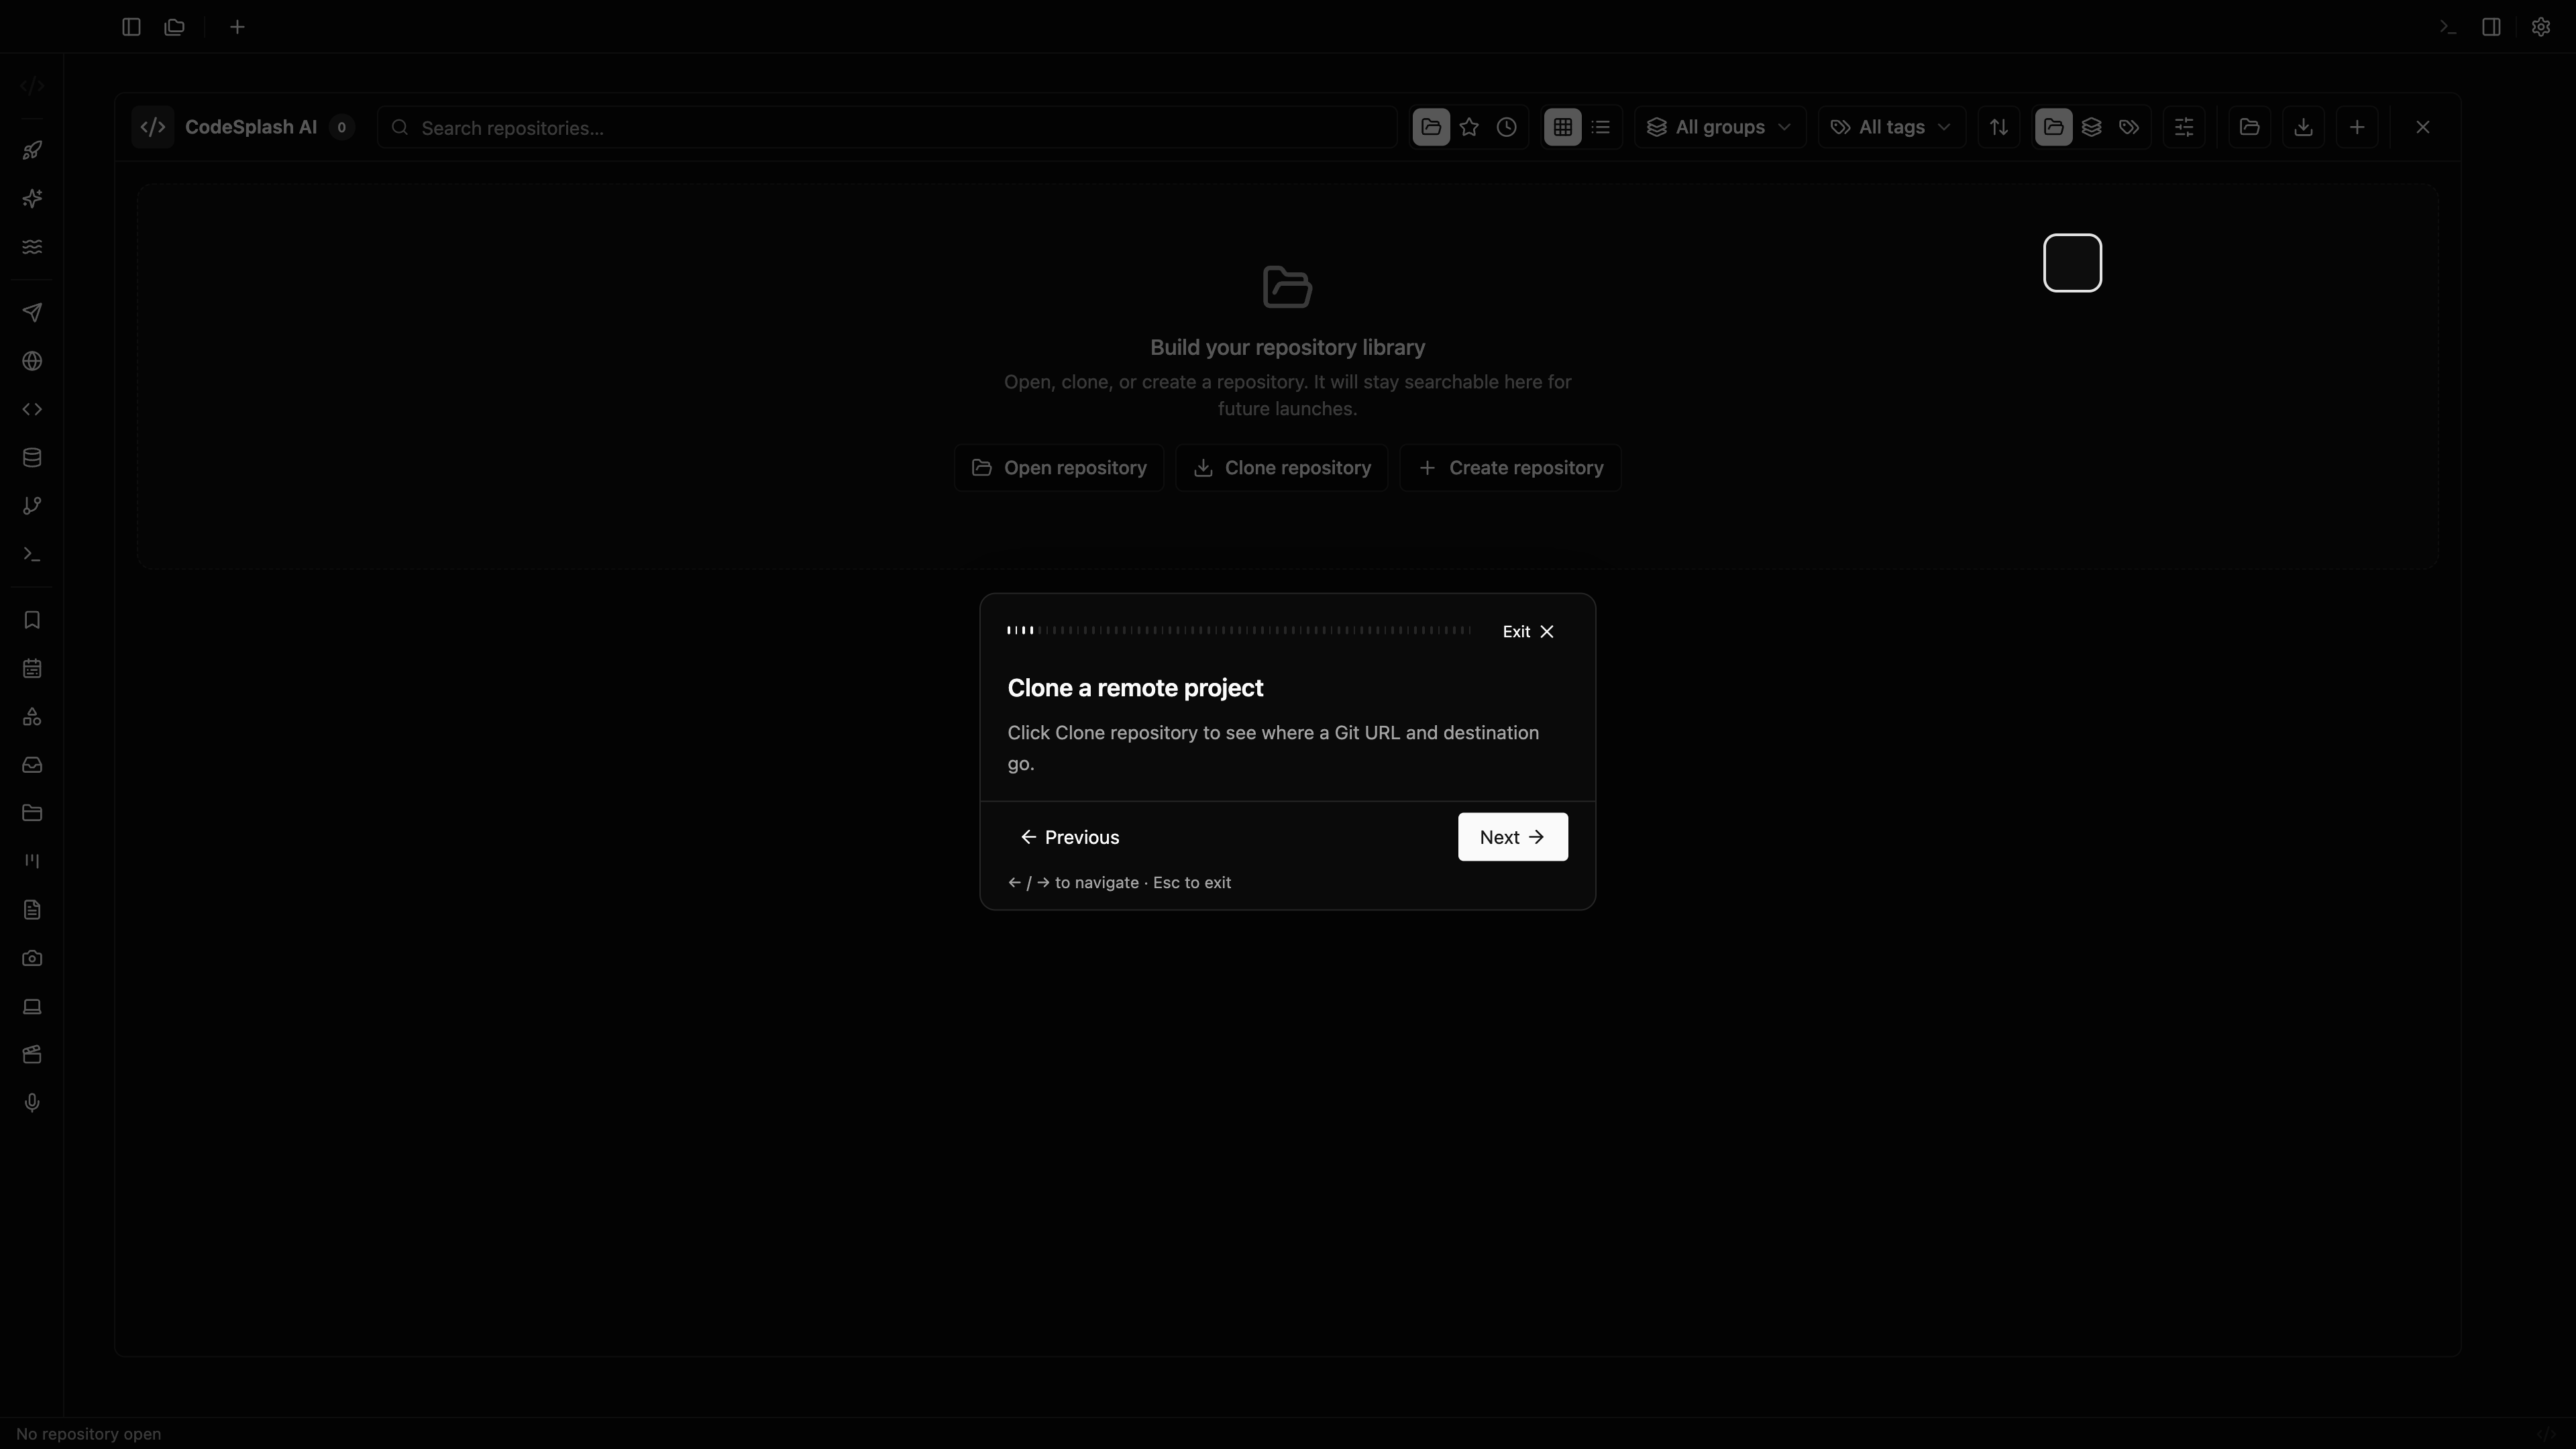Click the bookmark icon in sidebar
The image size is (2576, 1449).
[32, 620]
